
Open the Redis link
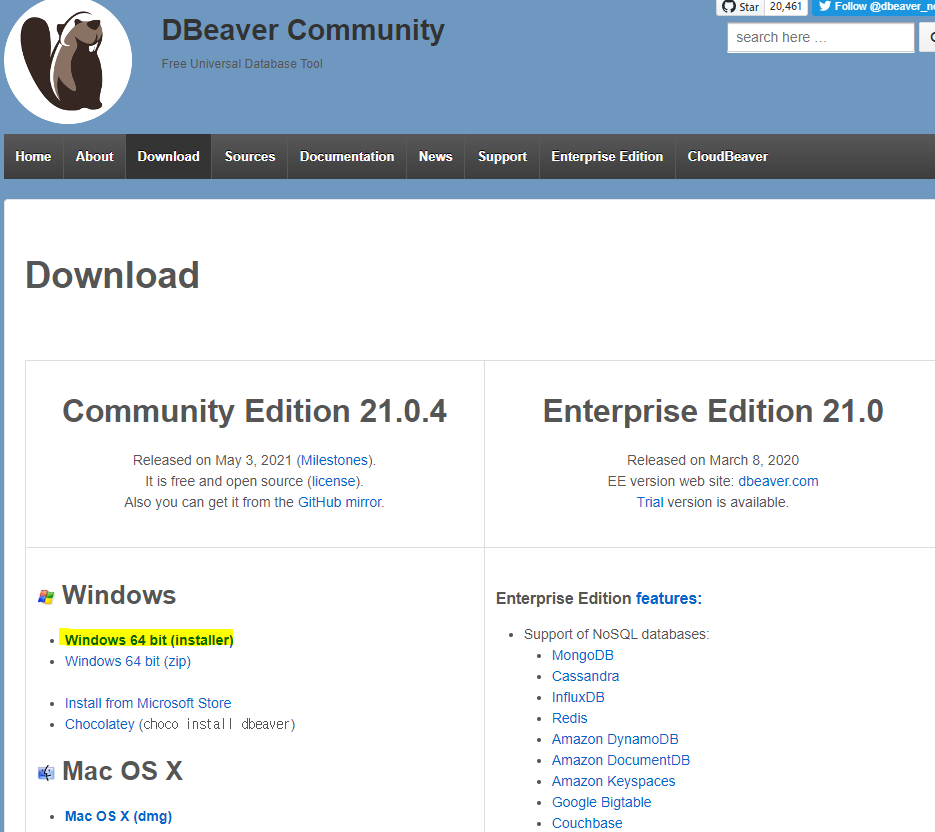(569, 718)
